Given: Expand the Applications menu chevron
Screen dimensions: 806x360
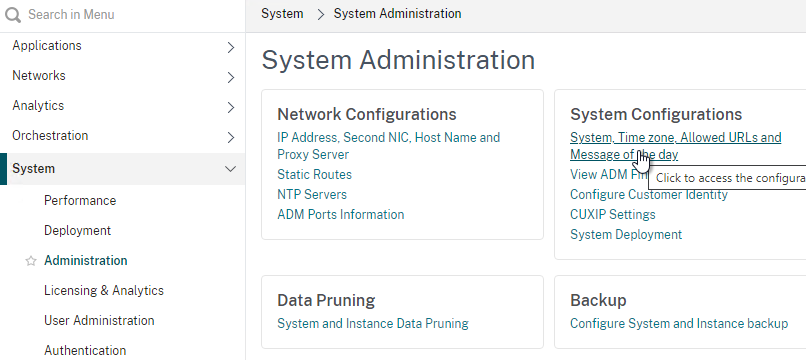Looking at the screenshot, I should 231,47.
